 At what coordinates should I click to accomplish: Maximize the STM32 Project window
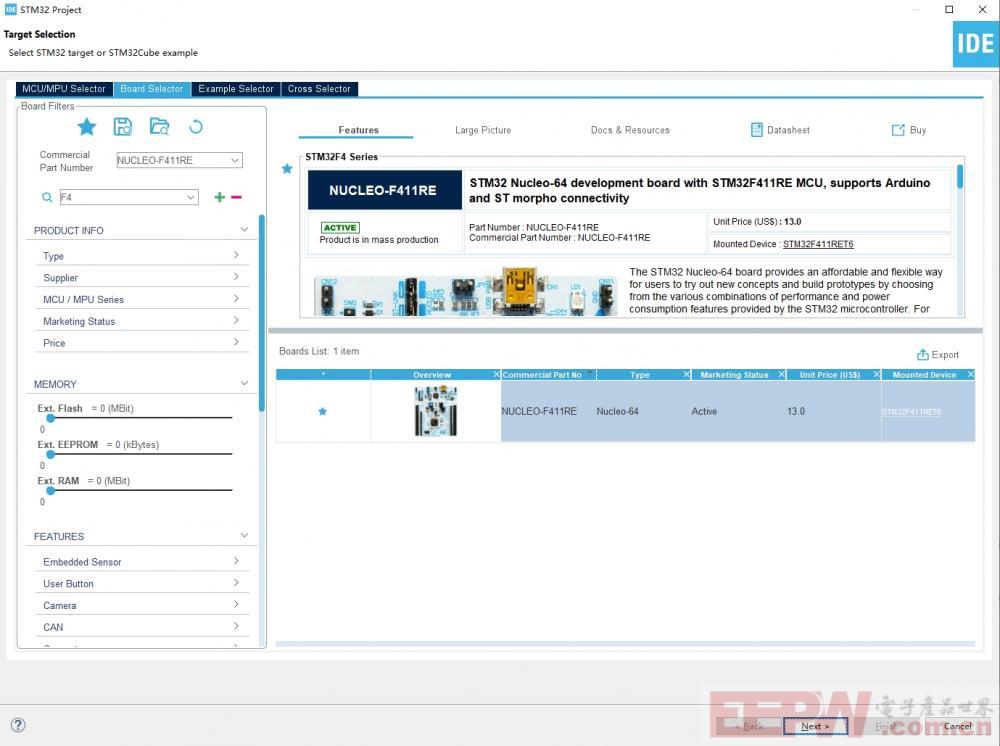tap(949, 10)
